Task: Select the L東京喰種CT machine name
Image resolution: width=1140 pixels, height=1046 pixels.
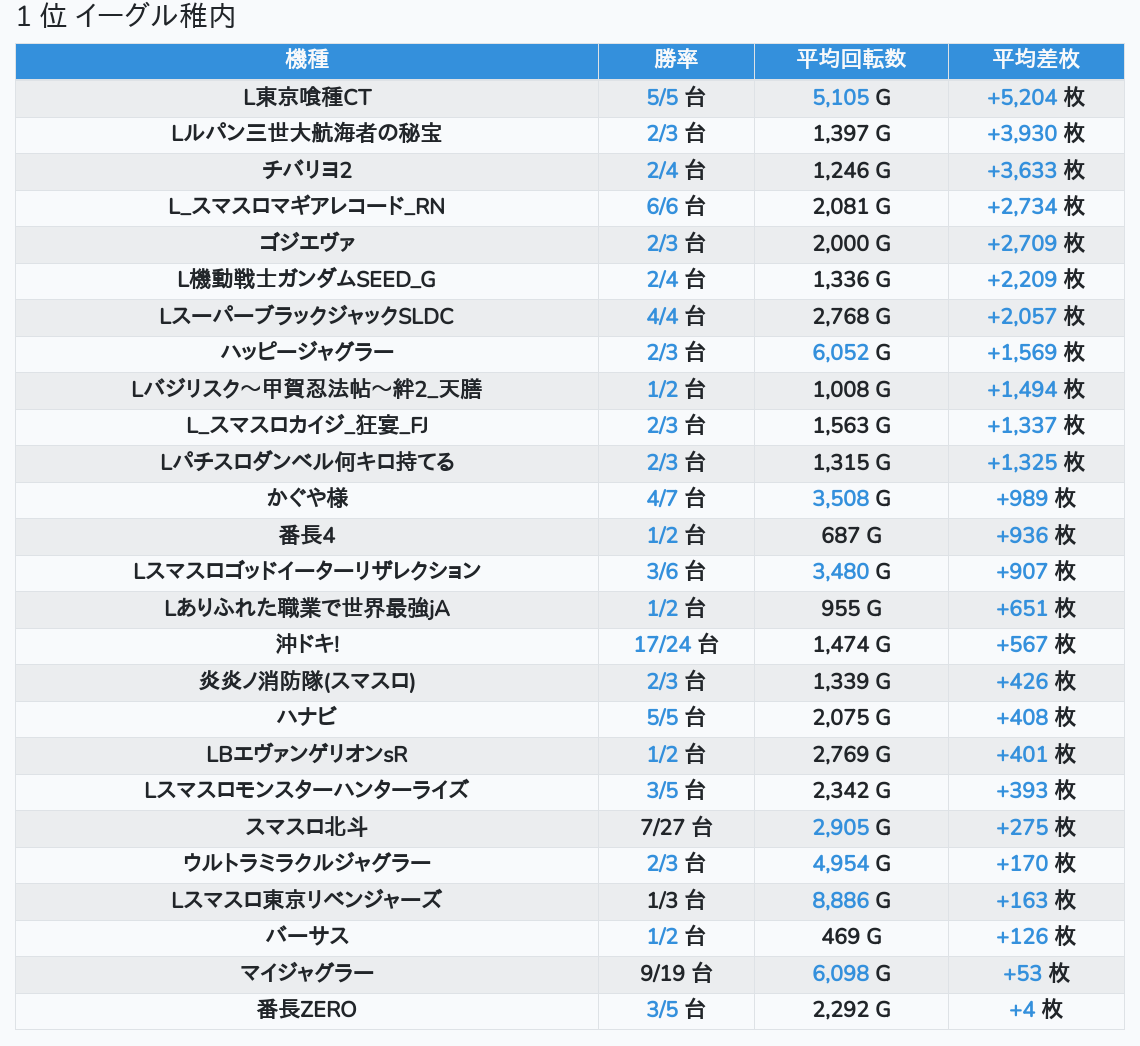Action: pyautogui.click(x=307, y=97)
